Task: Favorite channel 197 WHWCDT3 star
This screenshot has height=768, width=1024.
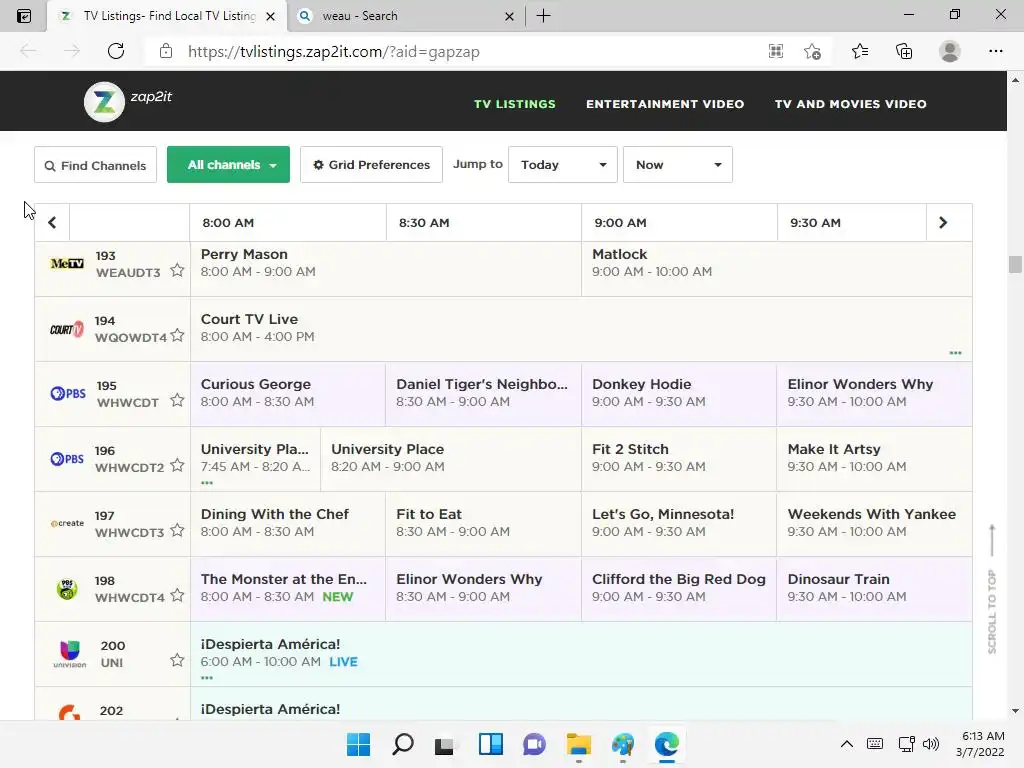Action: 177,530
